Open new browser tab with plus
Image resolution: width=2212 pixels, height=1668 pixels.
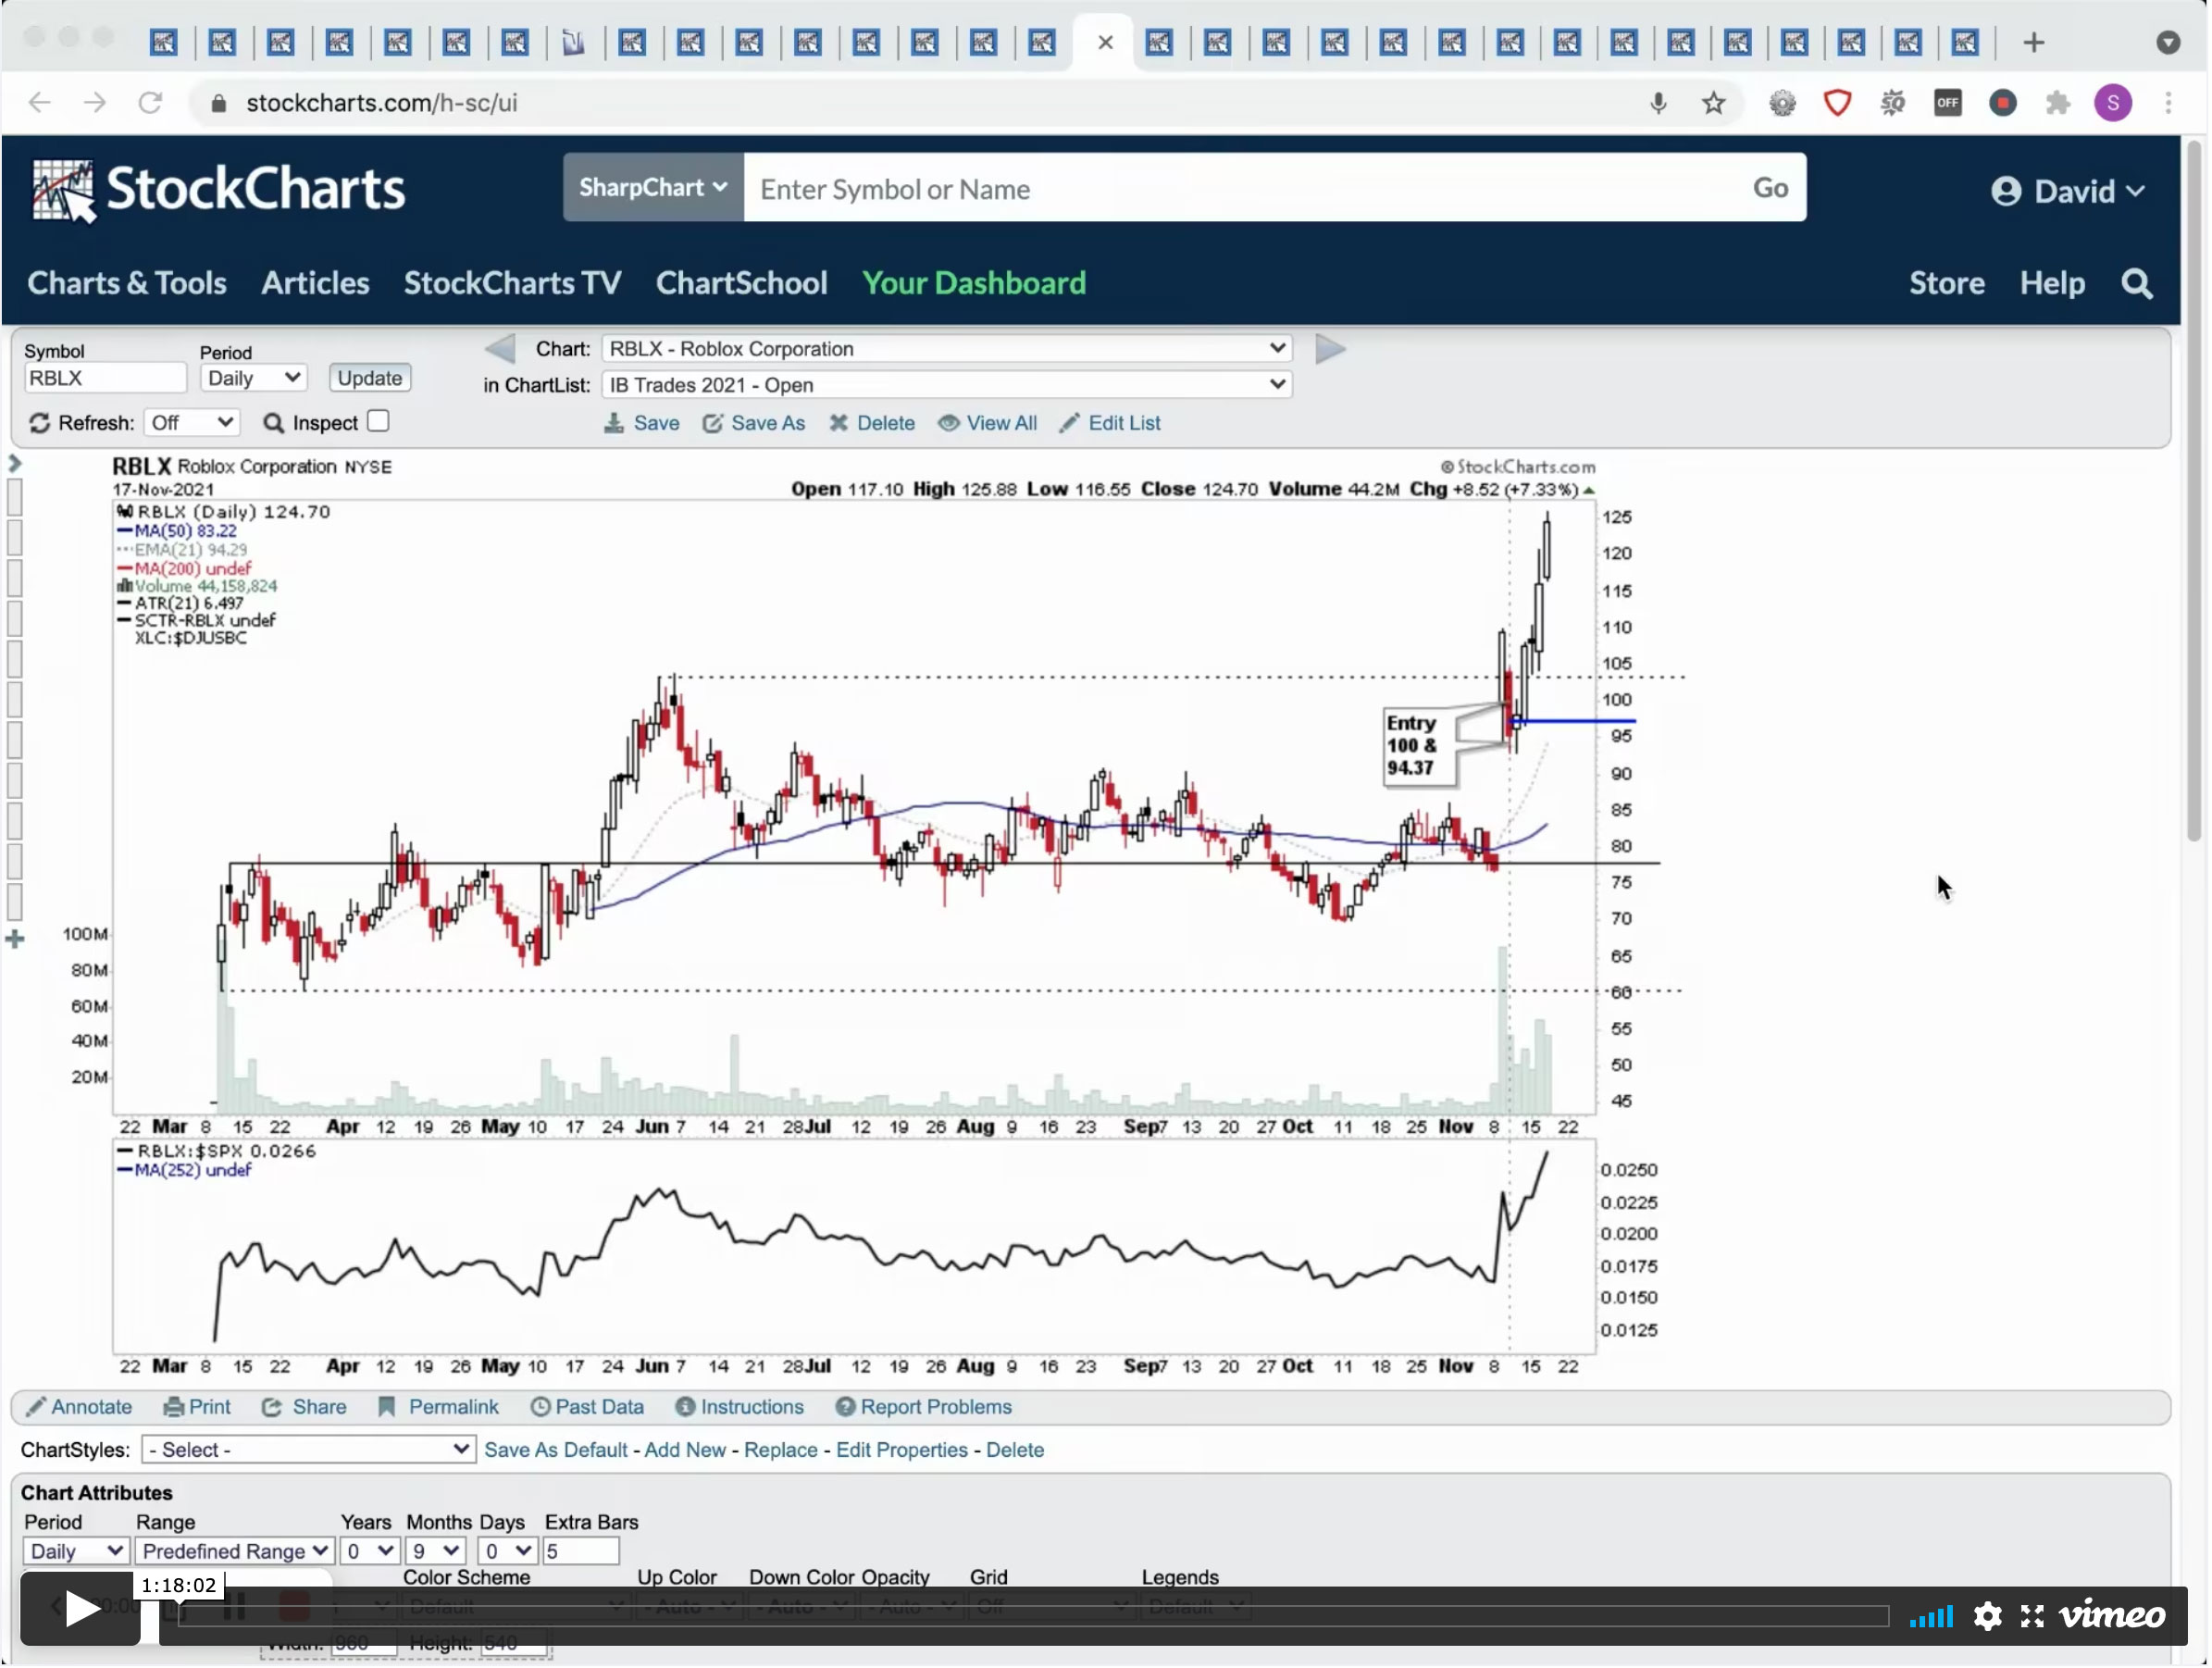2034,42
